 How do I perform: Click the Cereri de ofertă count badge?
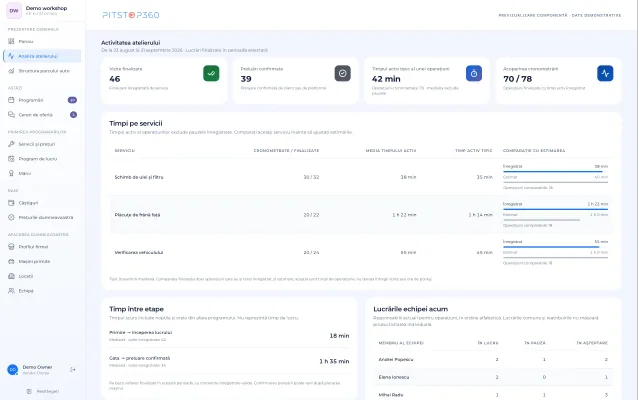coord(73,115)
